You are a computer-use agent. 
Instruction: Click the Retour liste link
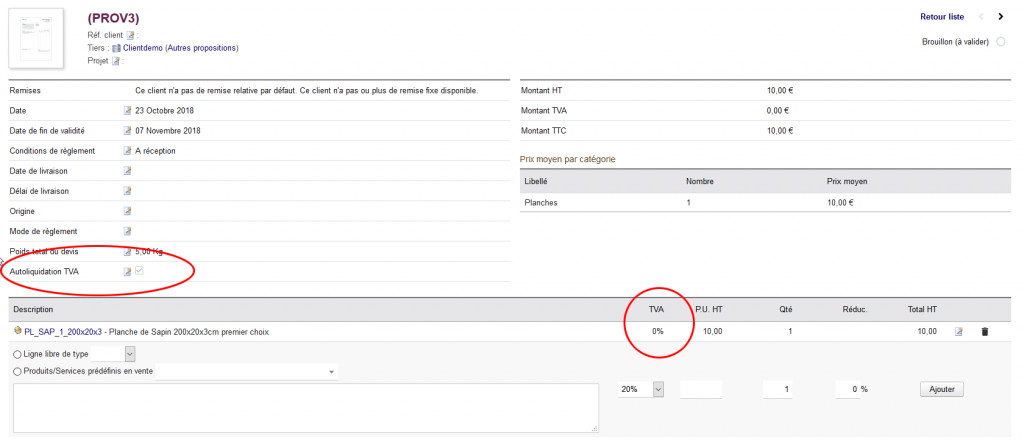coord(942,17)
